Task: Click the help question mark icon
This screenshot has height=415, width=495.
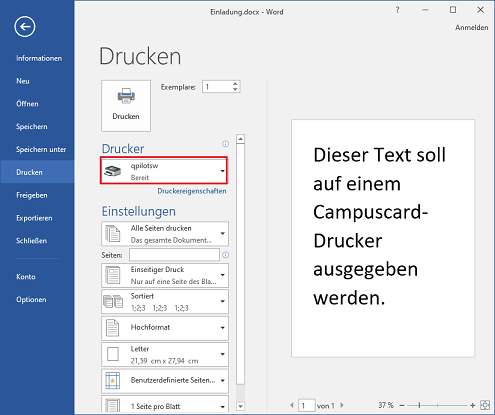Action: click(x=397, y=10)
